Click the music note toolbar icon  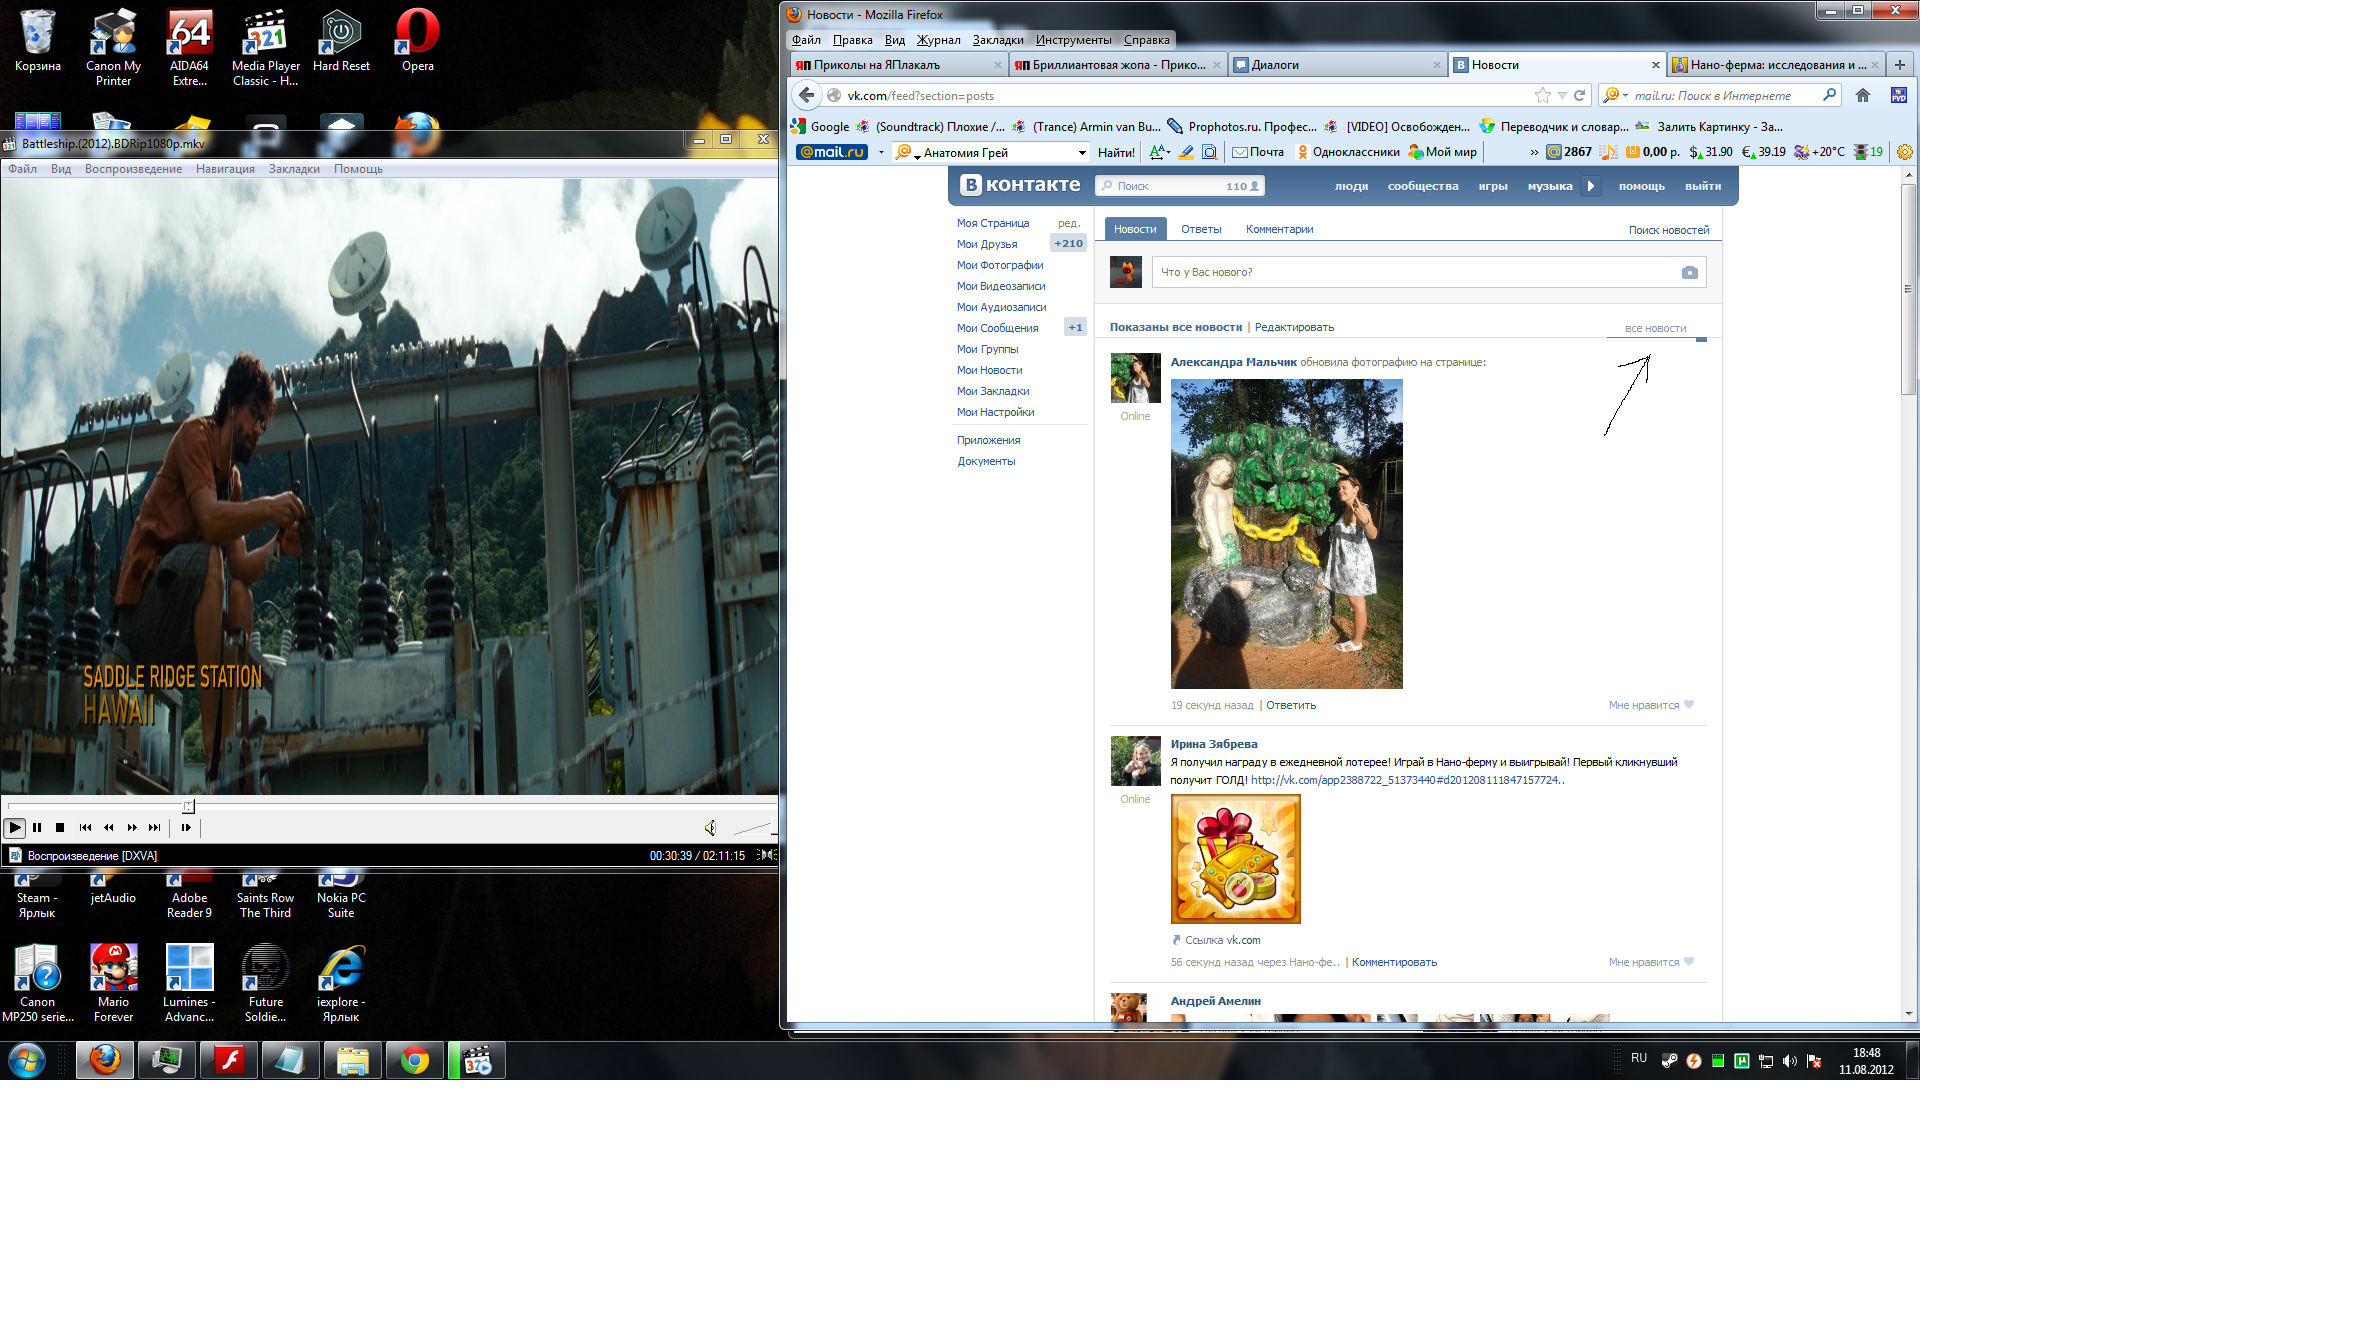[1608, 152]
